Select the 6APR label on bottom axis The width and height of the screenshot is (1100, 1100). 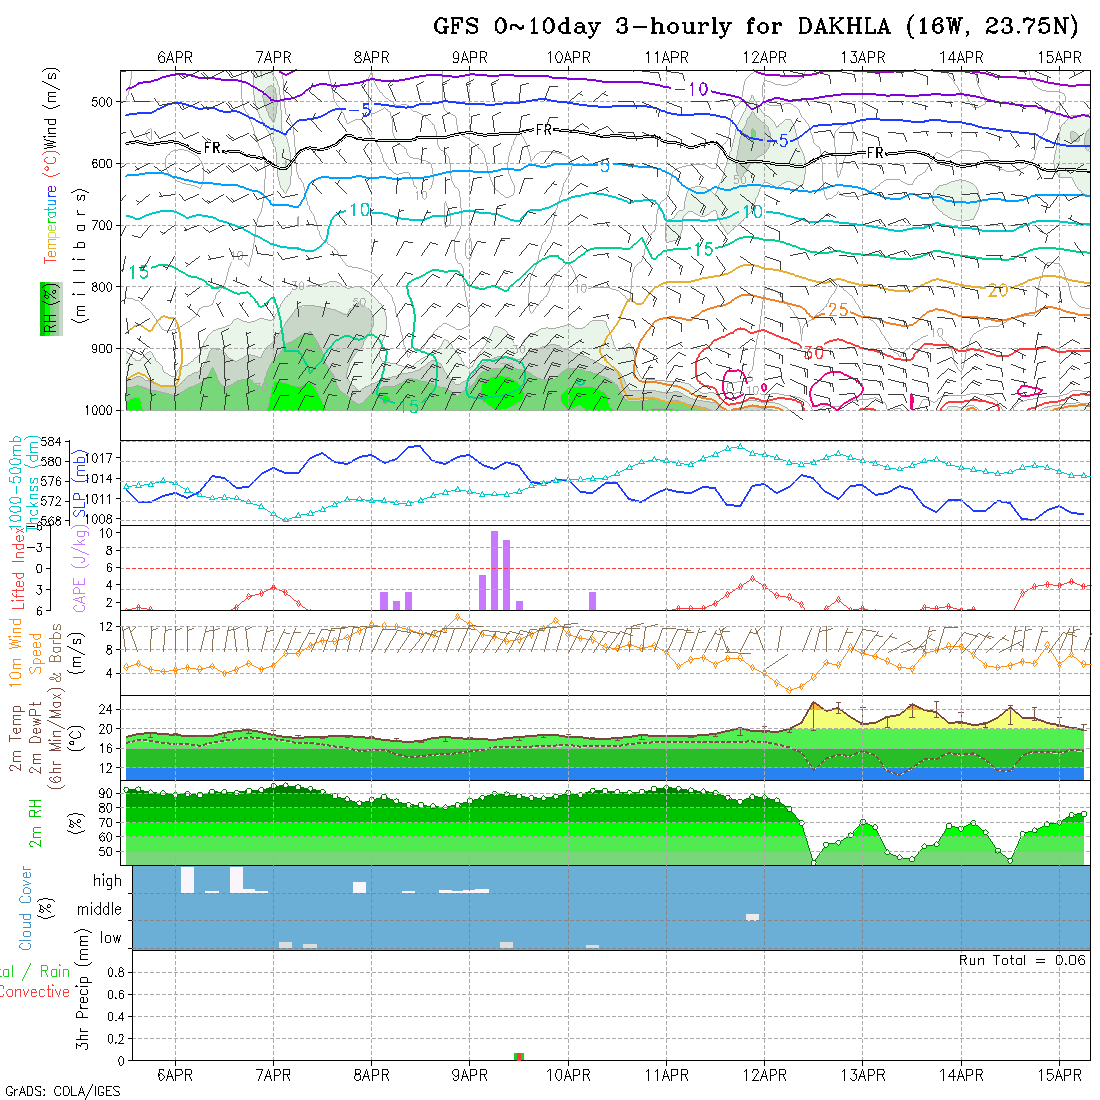[175, 1075]
